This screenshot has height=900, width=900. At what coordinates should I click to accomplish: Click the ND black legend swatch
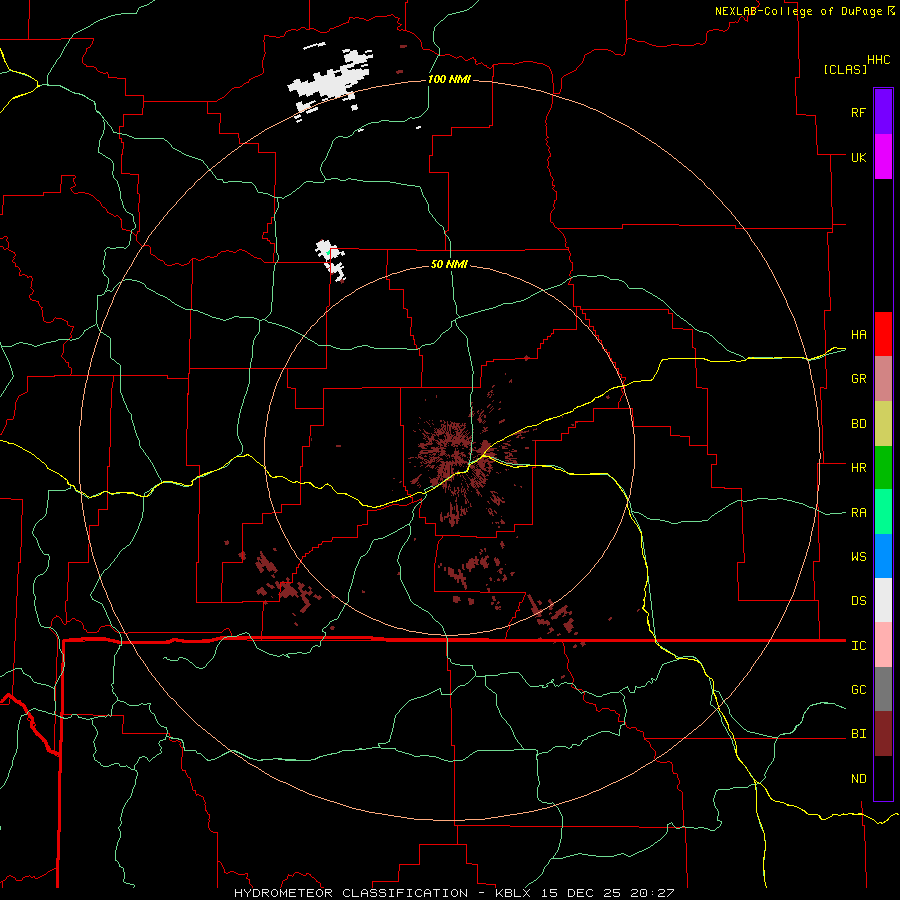883,778
